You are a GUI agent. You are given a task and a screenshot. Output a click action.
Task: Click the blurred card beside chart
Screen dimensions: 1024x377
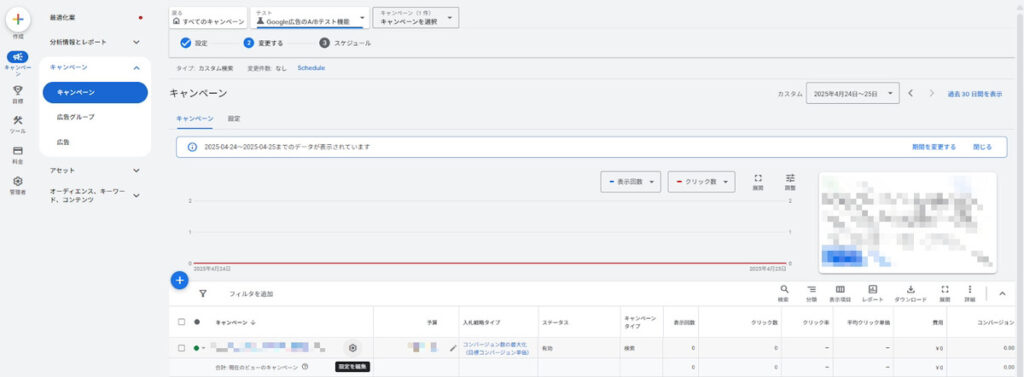908,223
